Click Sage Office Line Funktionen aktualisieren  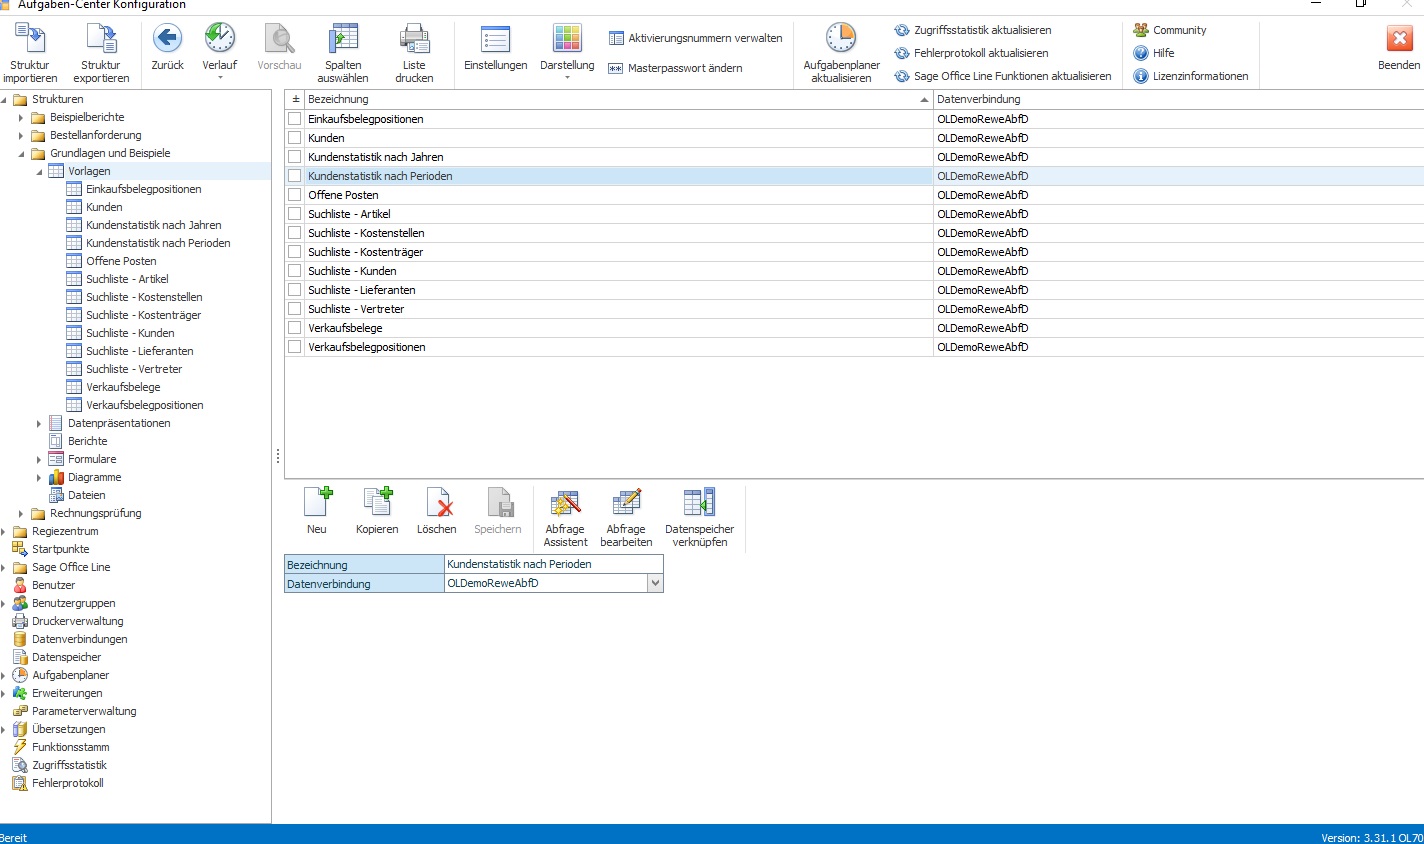pos(1003,76)
